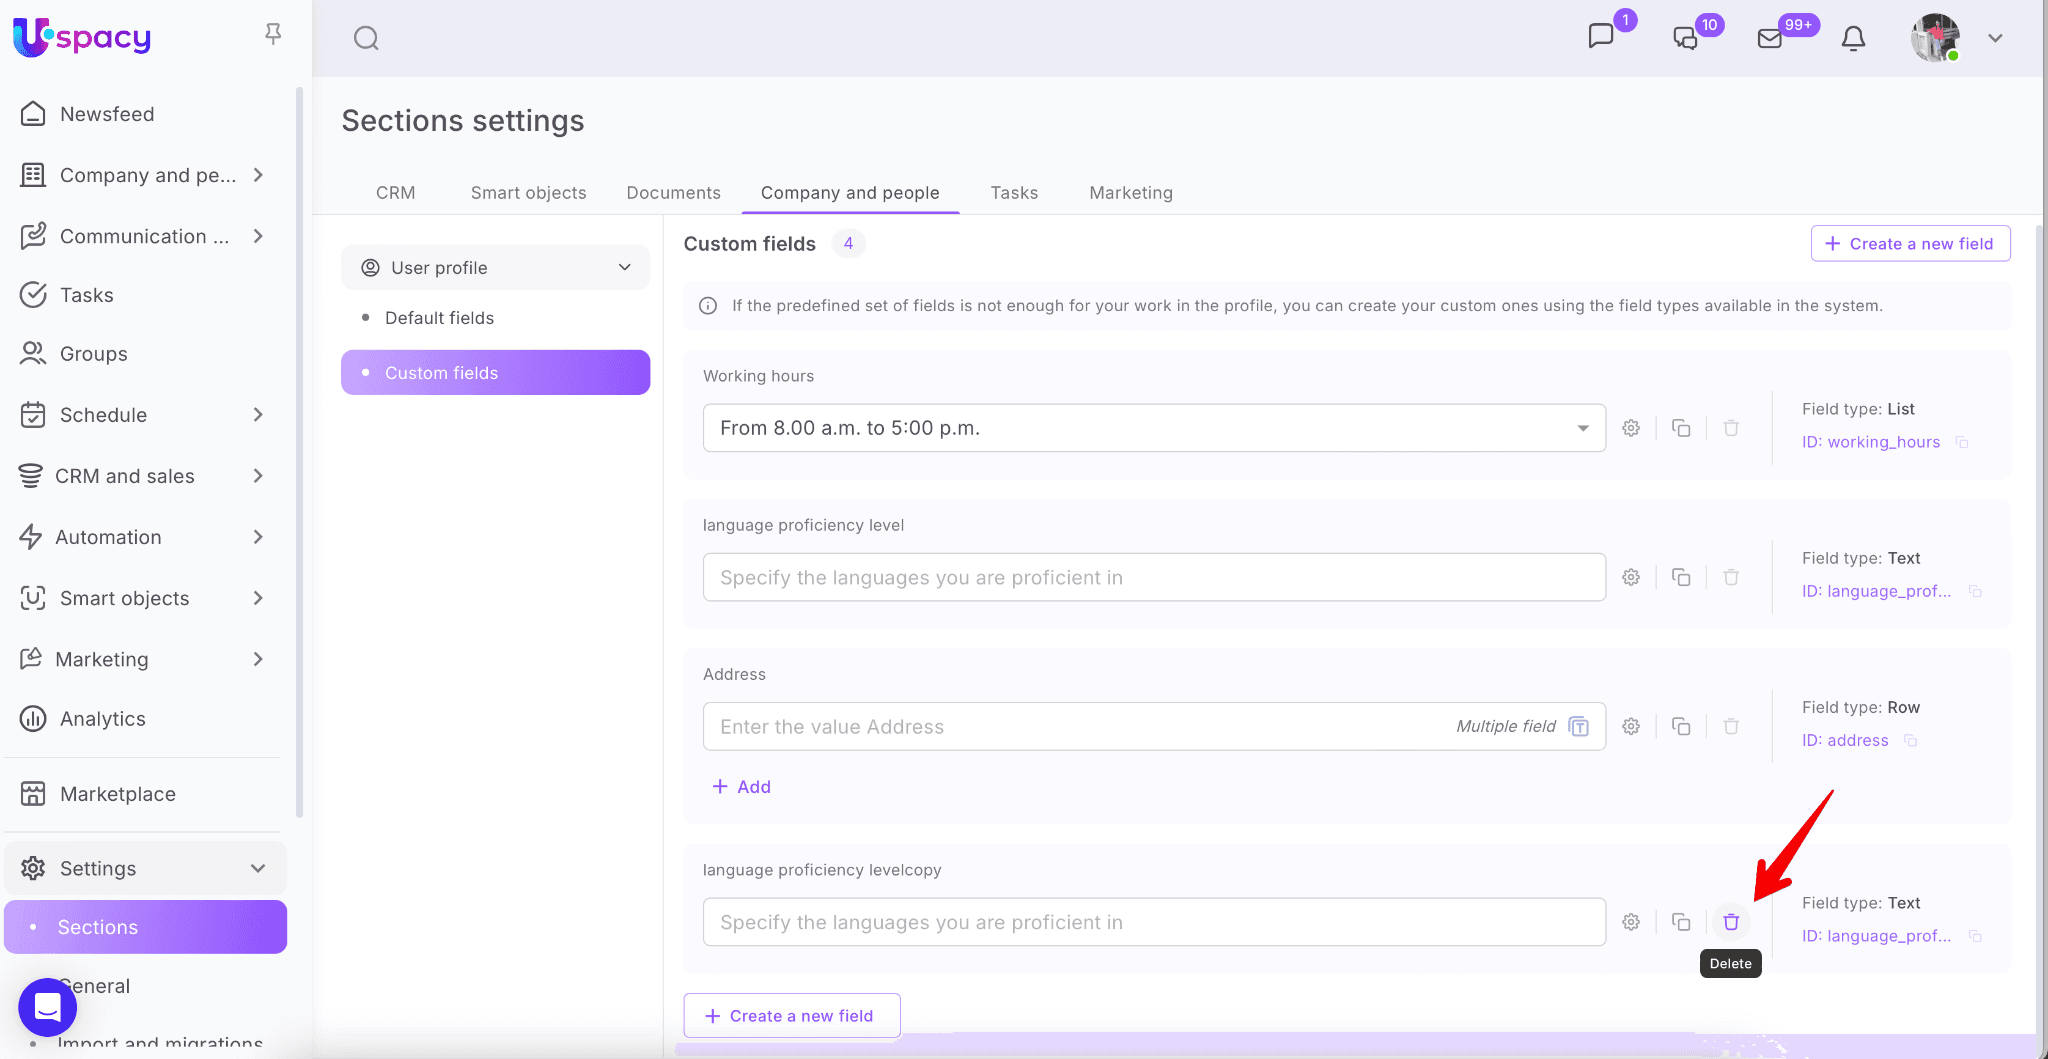Select Default fields in left panel
The height and width of the screenshot is (1059, 2048).
click(x=439, y=318)
